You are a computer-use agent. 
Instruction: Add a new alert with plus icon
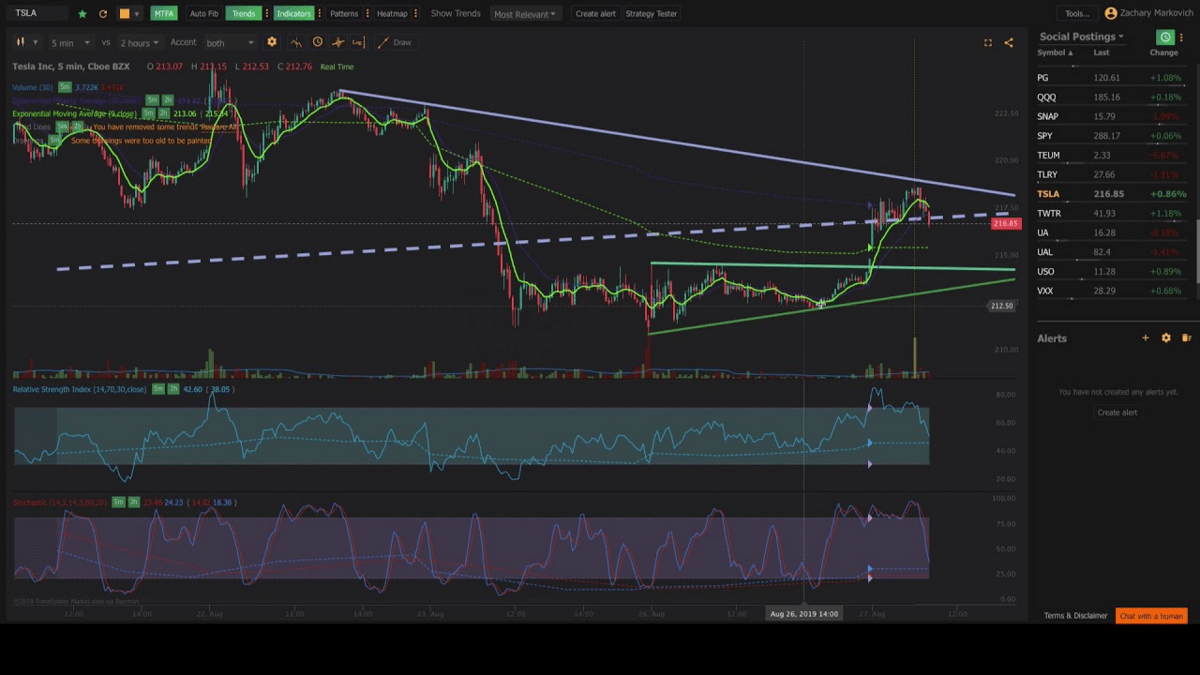point(1146,338)
